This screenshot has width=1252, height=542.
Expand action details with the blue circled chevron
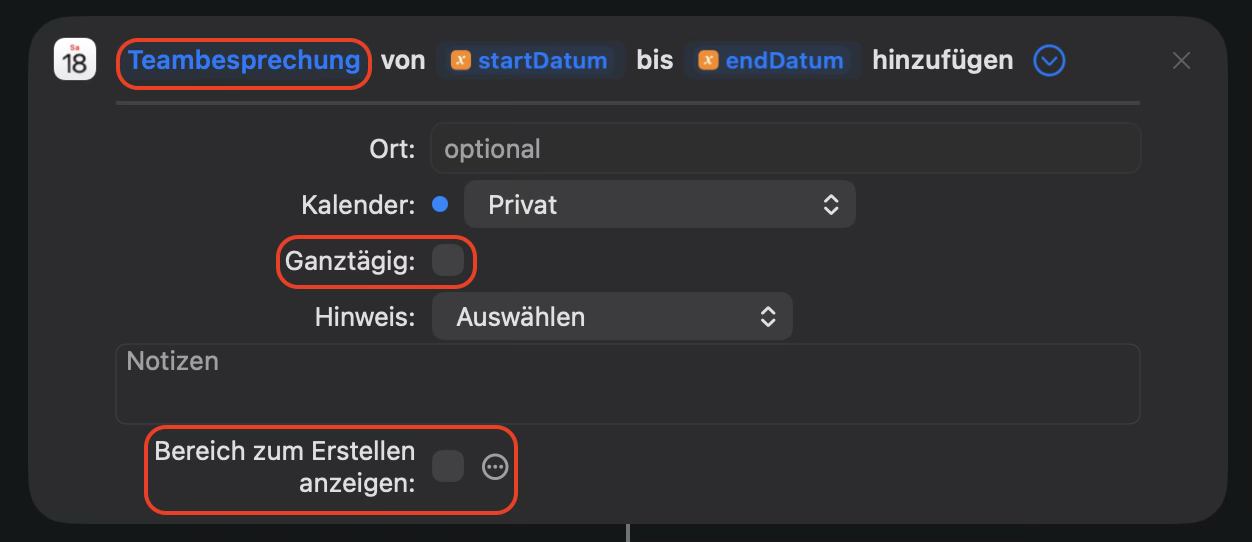coord(1049,61)
